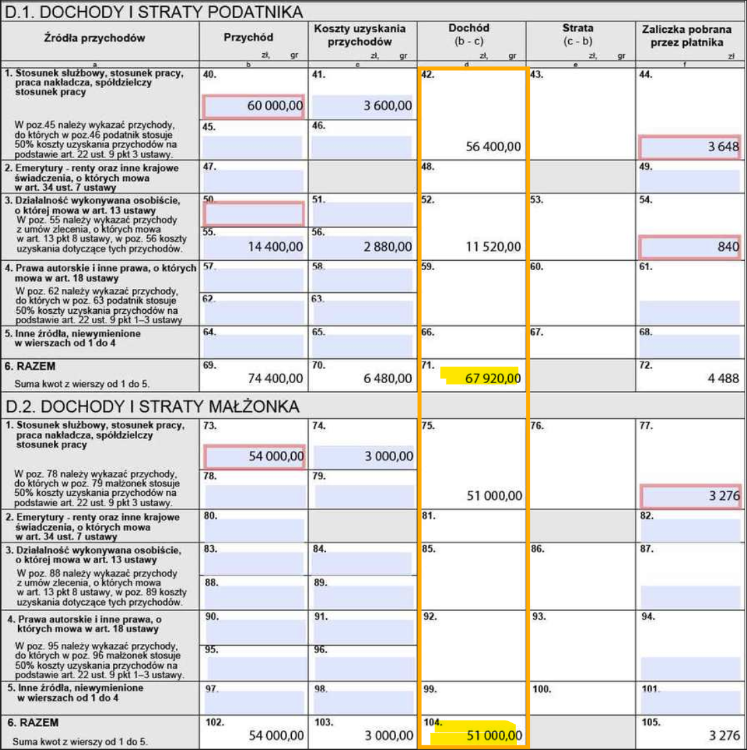Select field 44 advance payment 3 648

[690, 147]
